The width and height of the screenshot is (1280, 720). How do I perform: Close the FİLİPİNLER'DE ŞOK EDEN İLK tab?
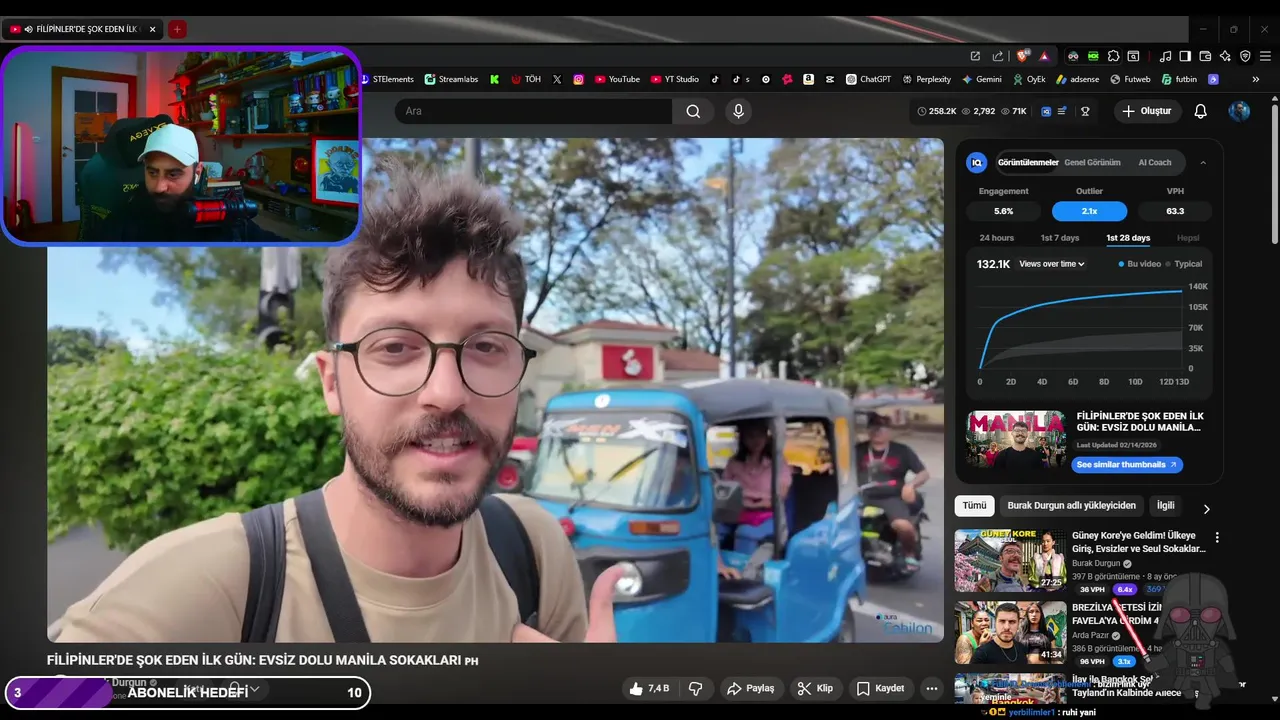pyautogui.click(x=153, y=29)
